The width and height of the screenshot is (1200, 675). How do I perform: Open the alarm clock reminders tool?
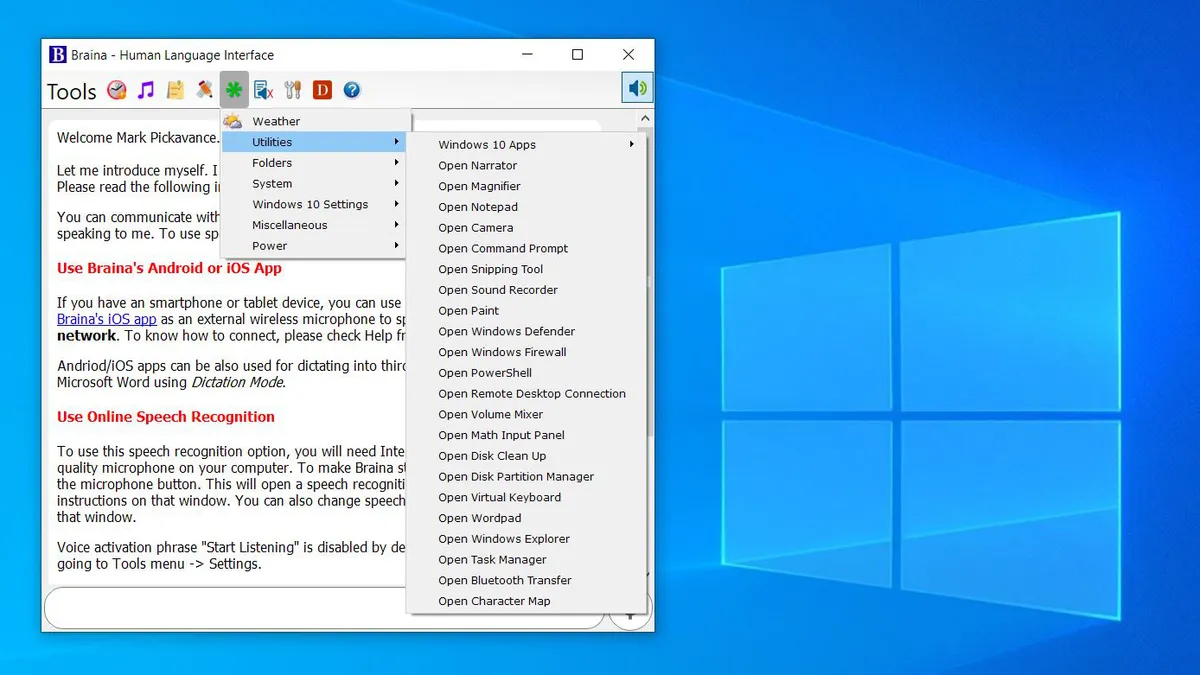(x=117, y=90)
